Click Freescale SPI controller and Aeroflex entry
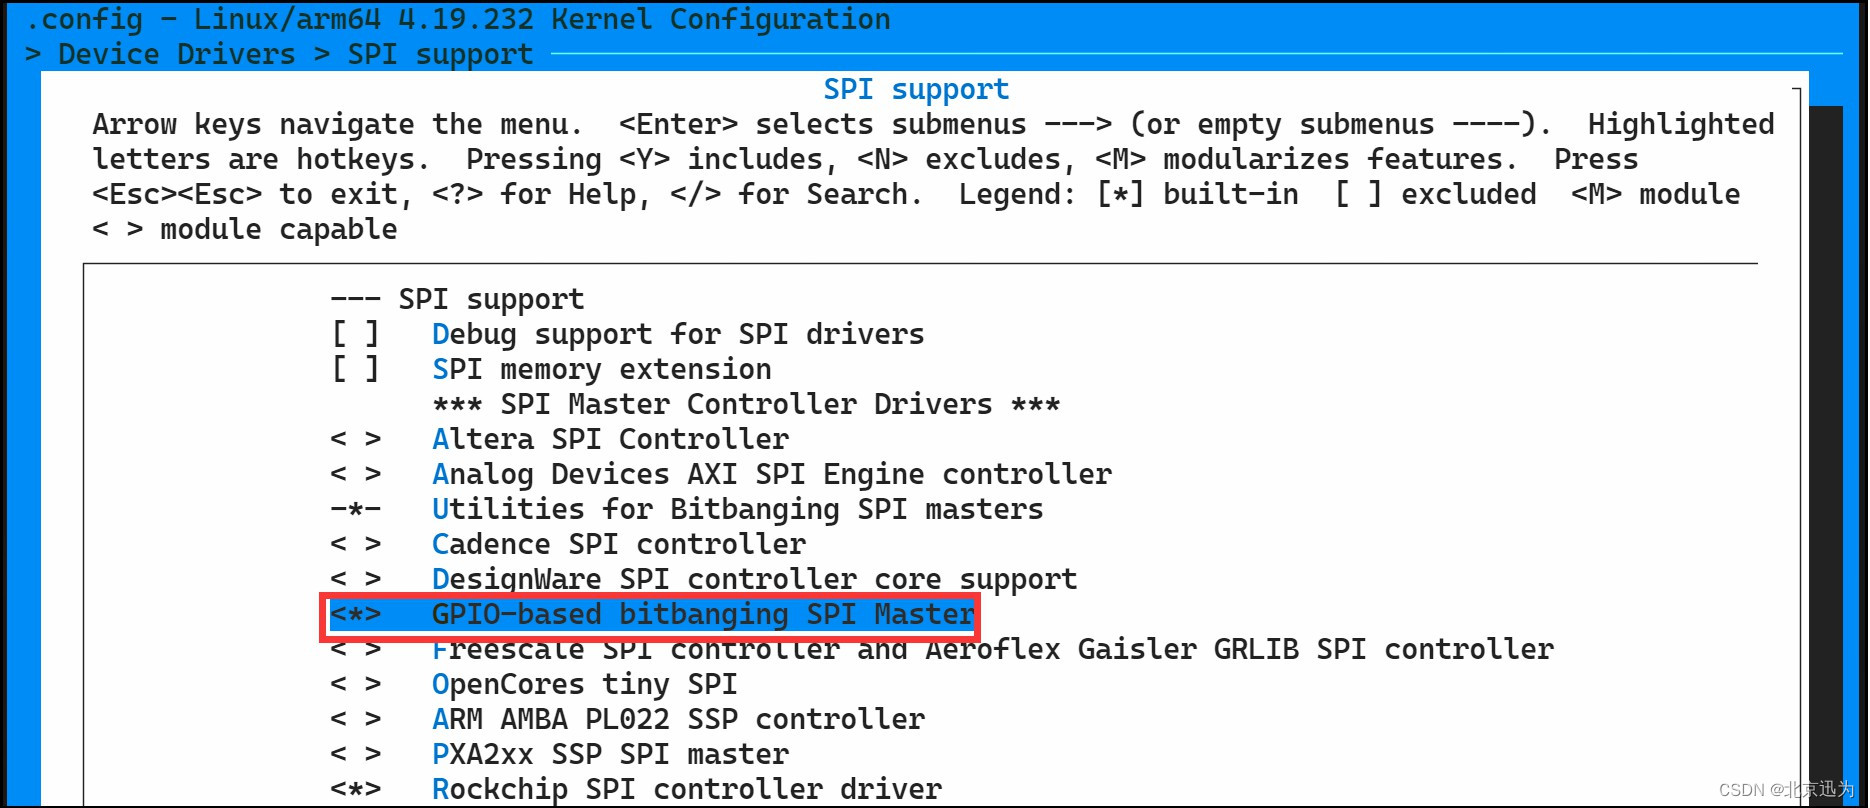 tap(992, 650)
